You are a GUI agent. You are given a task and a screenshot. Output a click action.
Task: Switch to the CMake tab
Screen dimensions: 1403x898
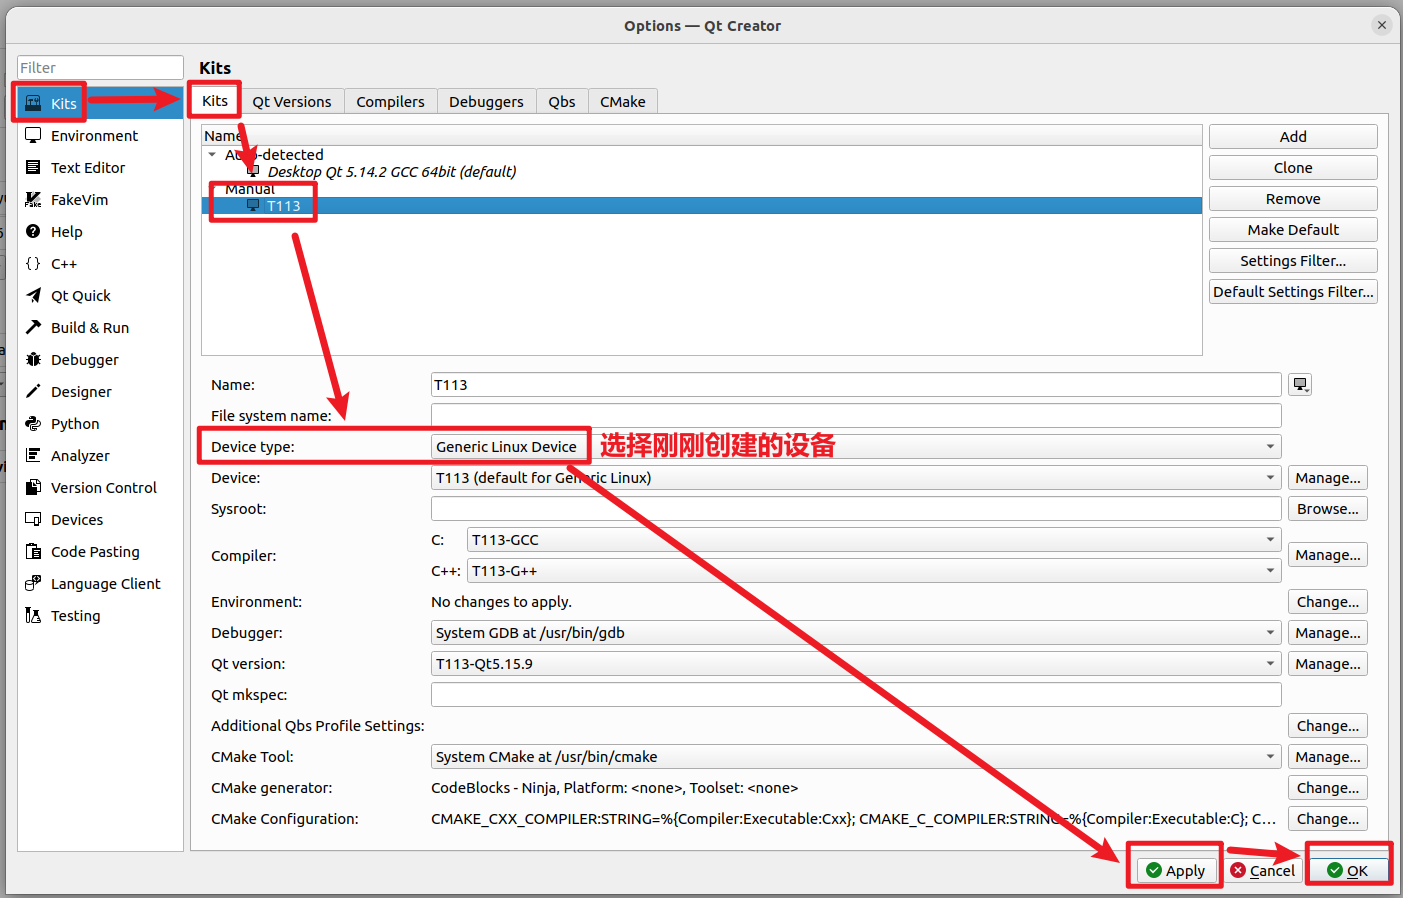[x=623, y=101]
